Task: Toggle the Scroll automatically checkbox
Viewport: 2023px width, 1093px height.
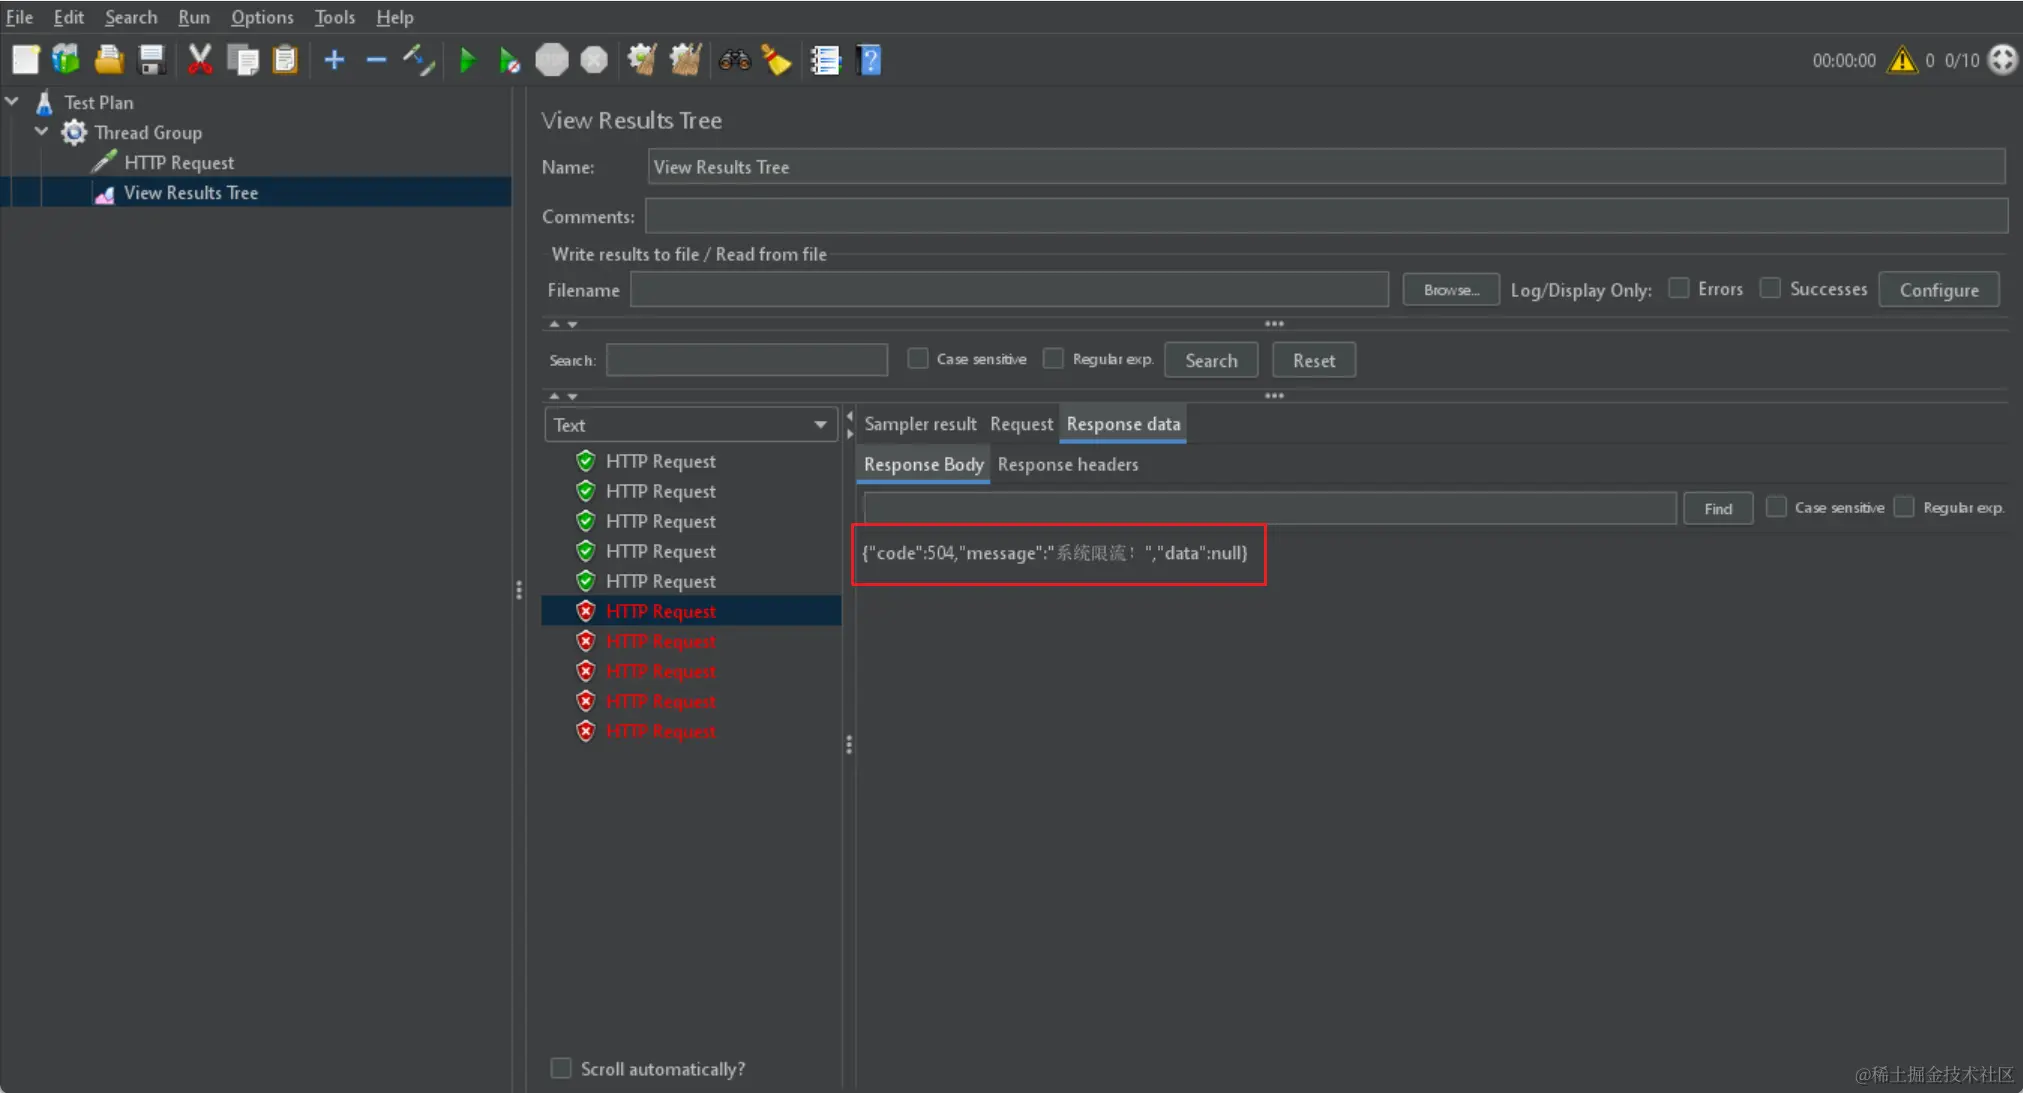Action: tap(561, 1069)
